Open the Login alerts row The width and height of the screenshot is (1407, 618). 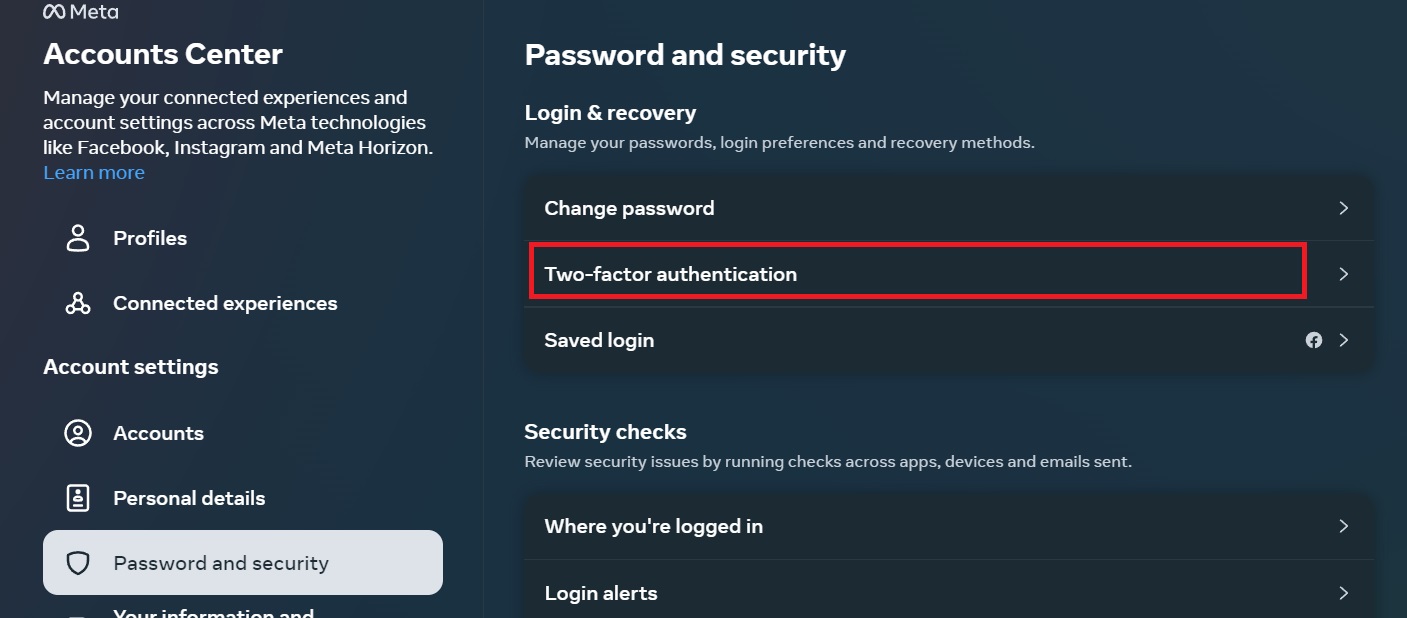600,593
